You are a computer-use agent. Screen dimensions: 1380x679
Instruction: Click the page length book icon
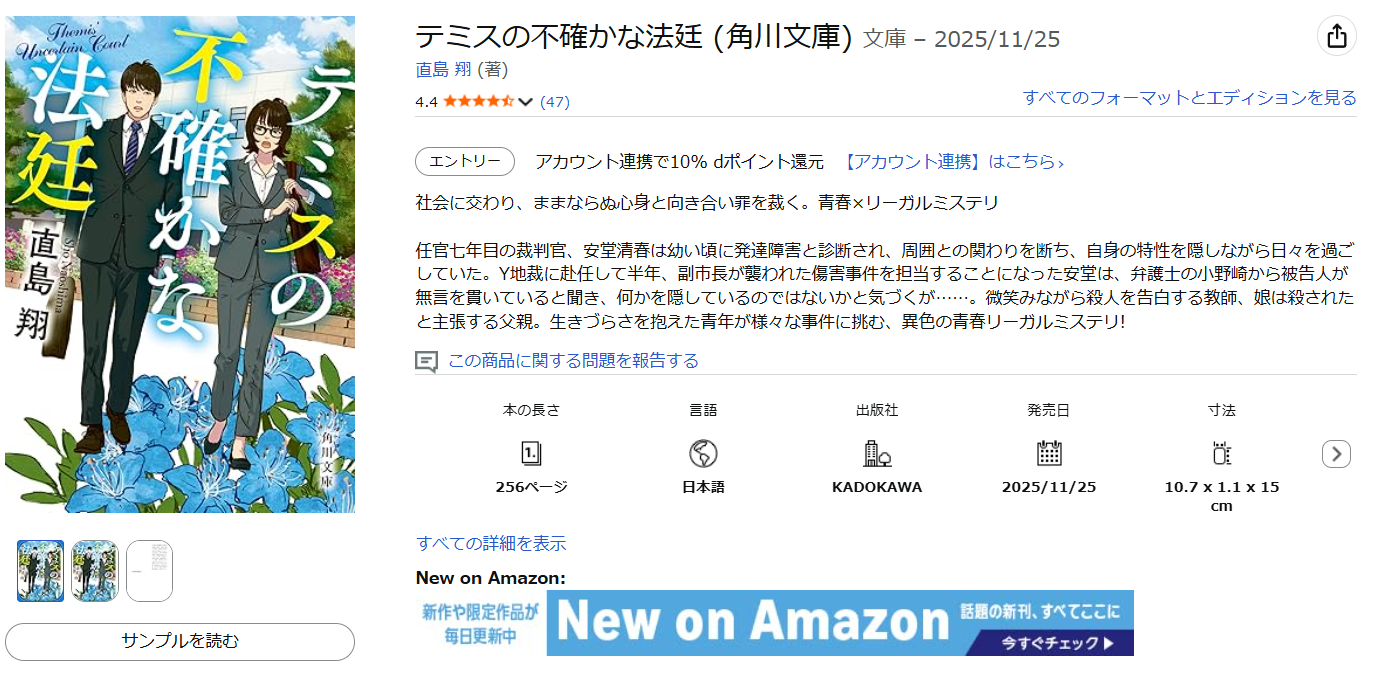531,453
